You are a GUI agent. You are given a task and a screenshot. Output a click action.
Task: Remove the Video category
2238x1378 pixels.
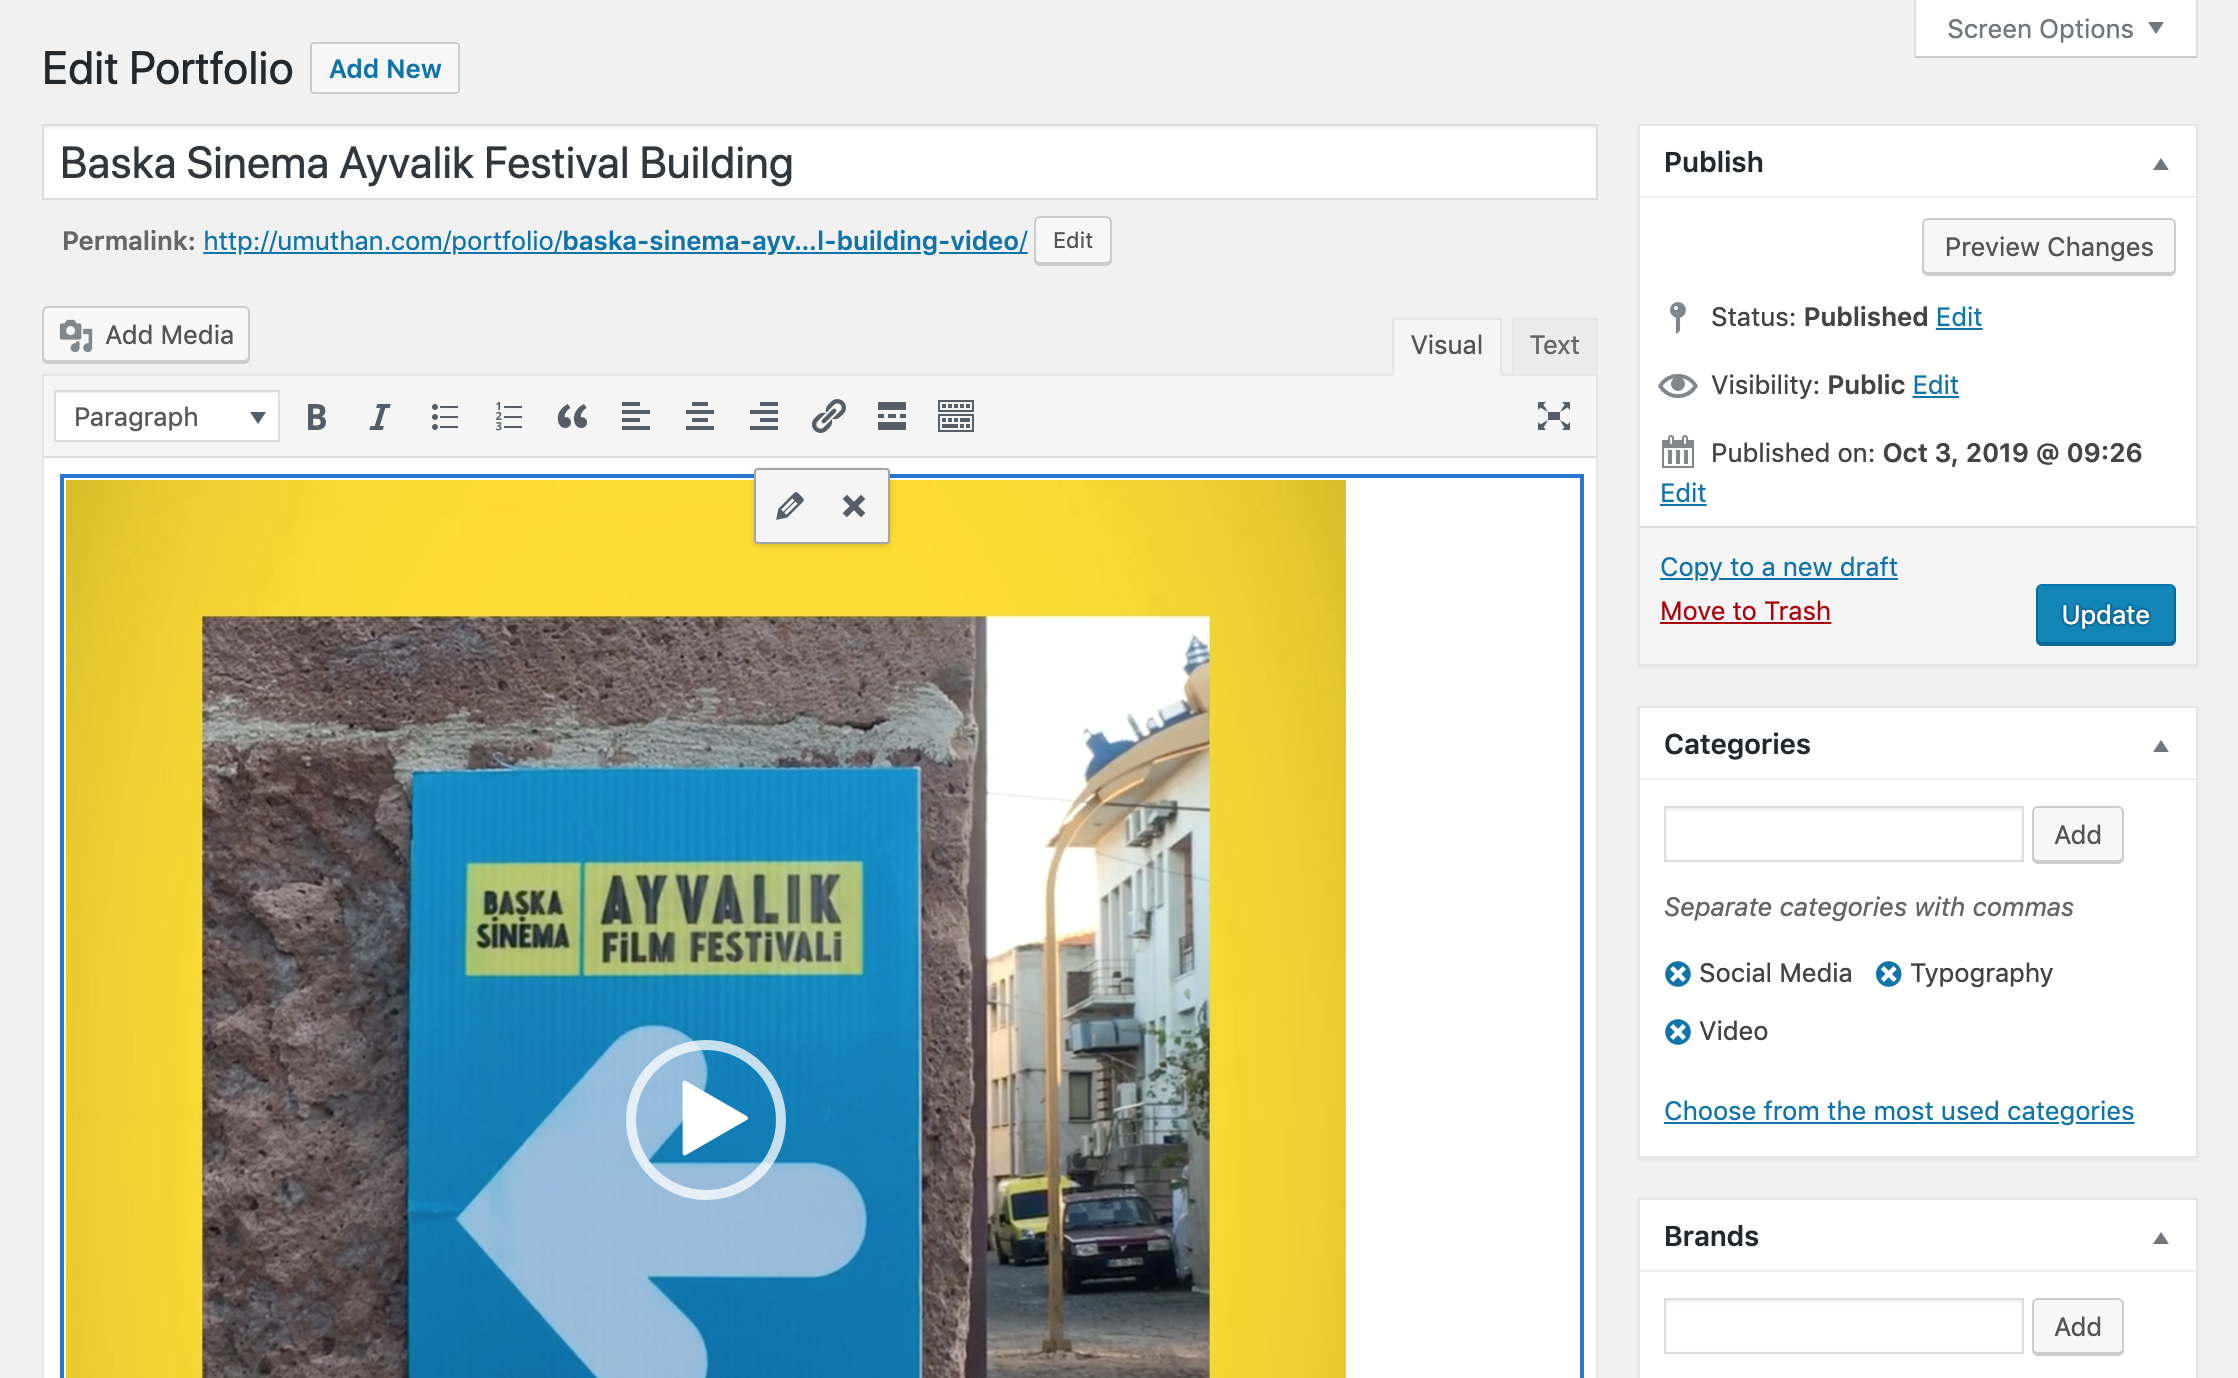pos(1677,1031)
